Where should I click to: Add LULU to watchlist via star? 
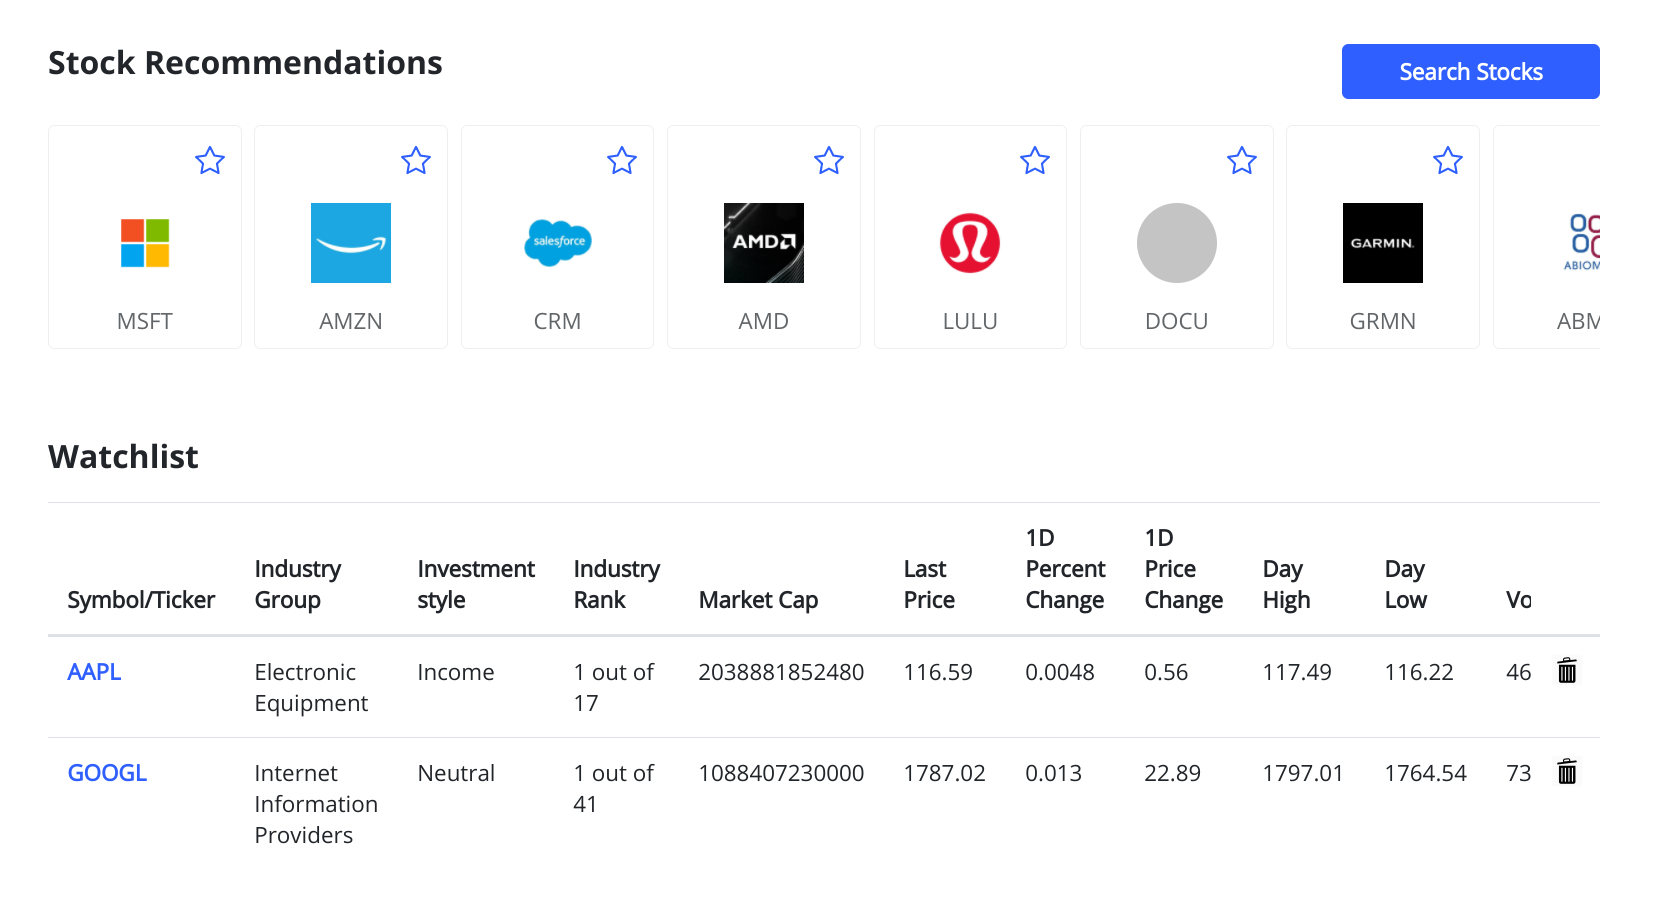1035,160
